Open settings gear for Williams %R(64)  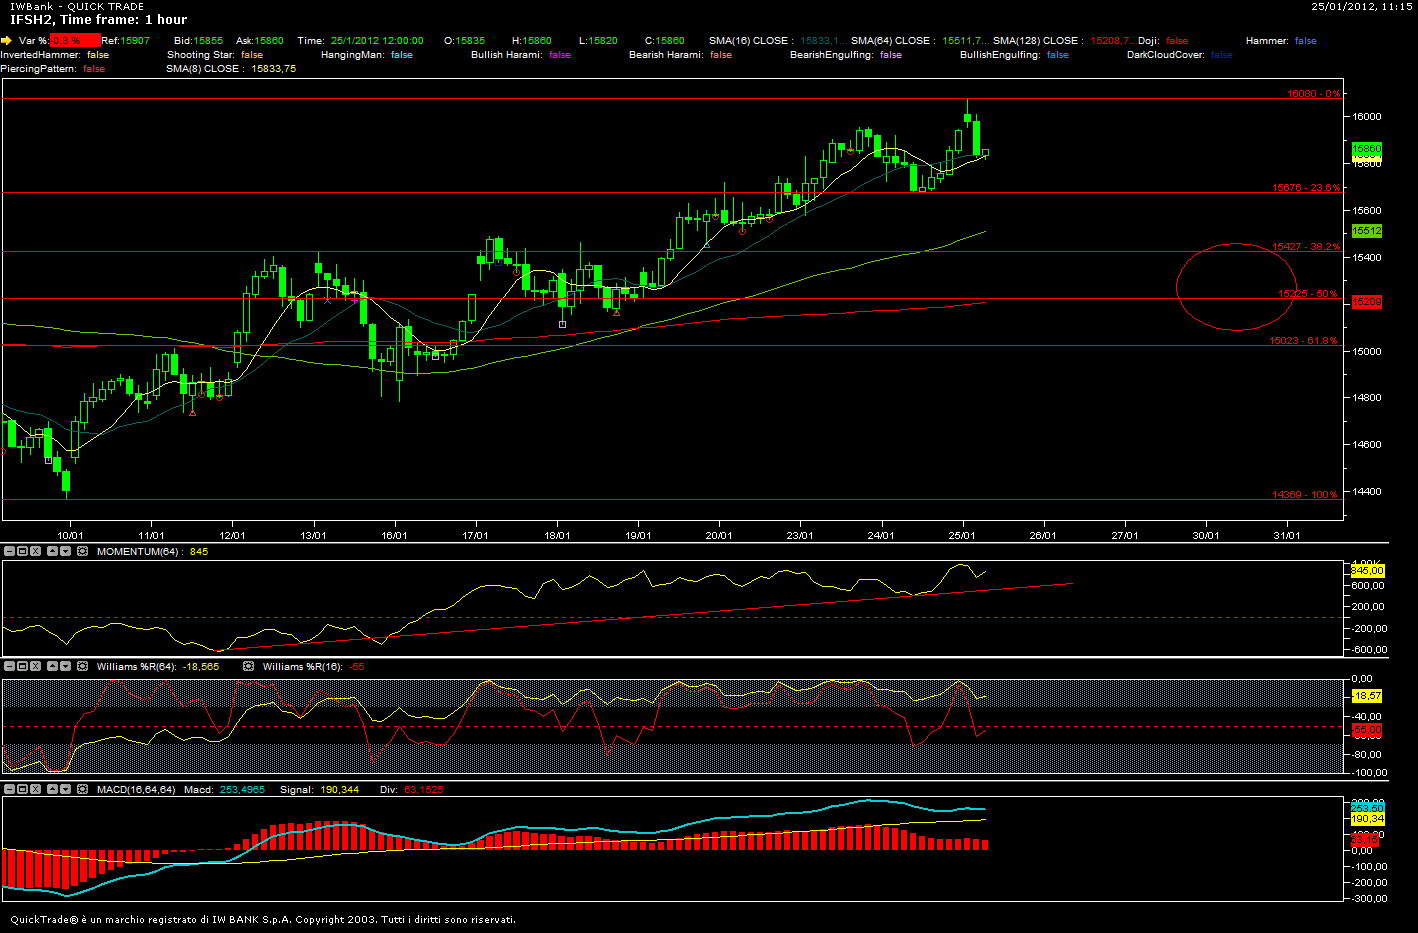click(x=83, y=665)
